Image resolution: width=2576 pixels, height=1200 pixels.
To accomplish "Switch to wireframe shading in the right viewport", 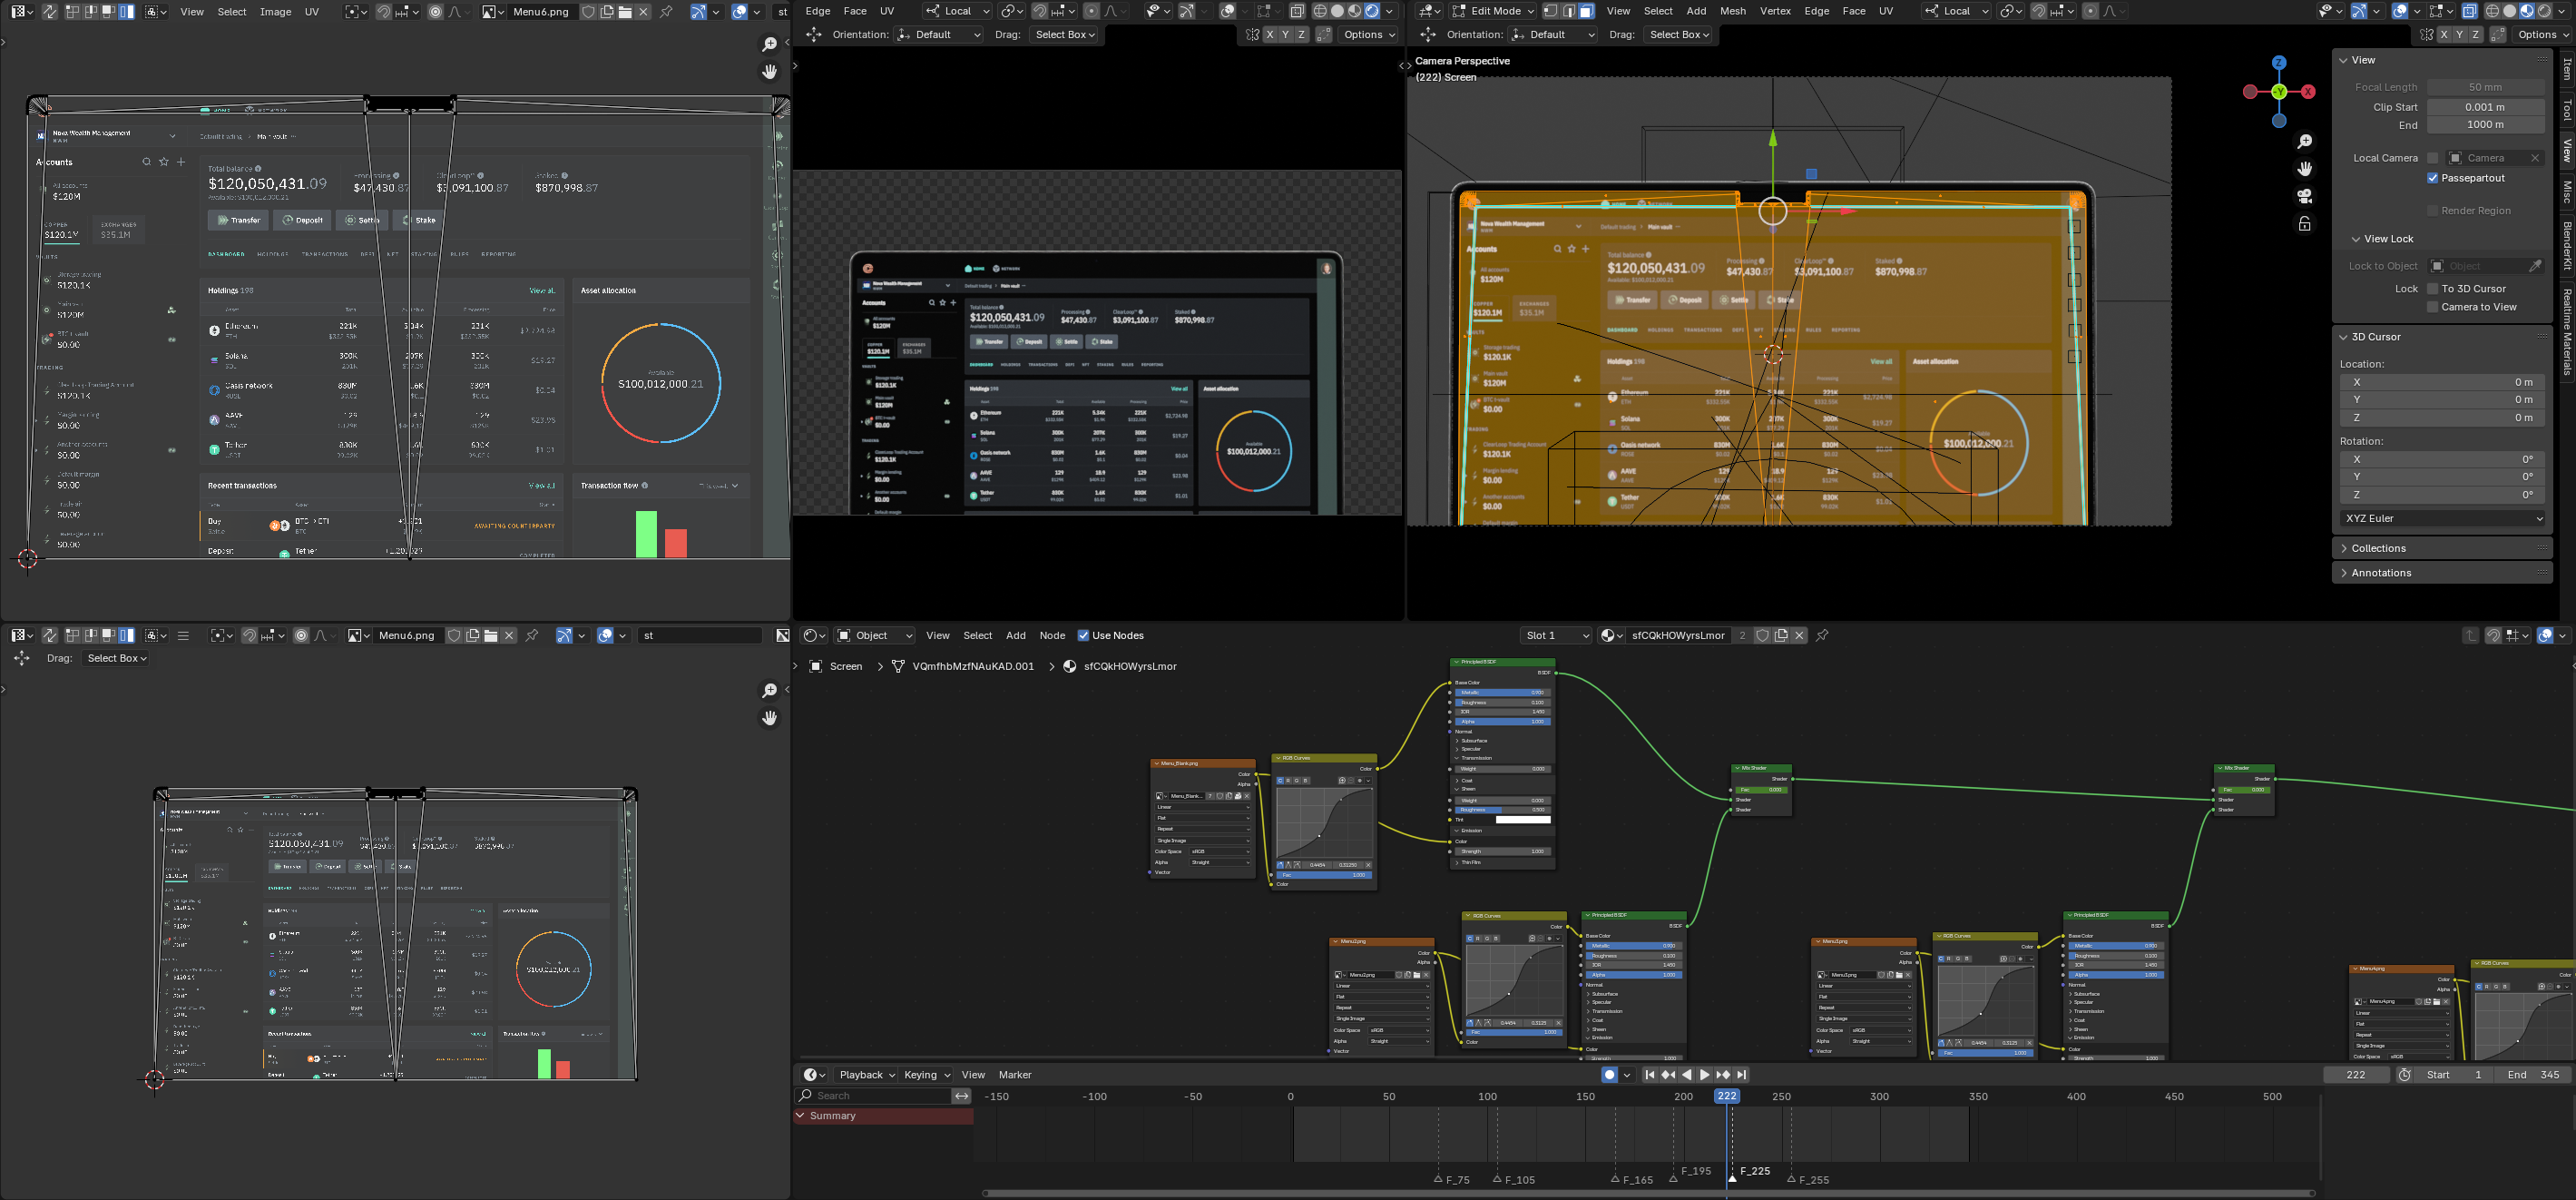I will 2492,11.
